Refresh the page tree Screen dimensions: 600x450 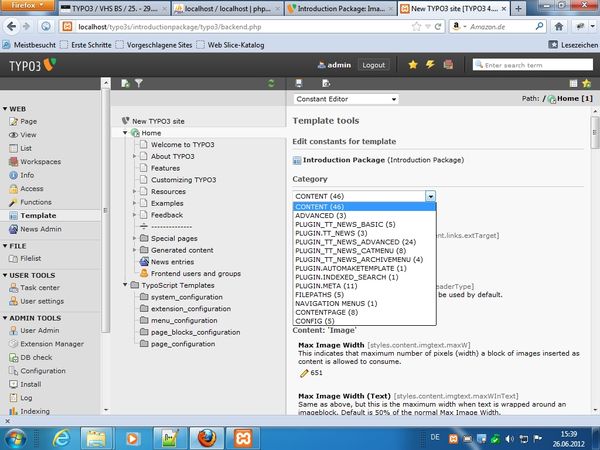[271, 83]
